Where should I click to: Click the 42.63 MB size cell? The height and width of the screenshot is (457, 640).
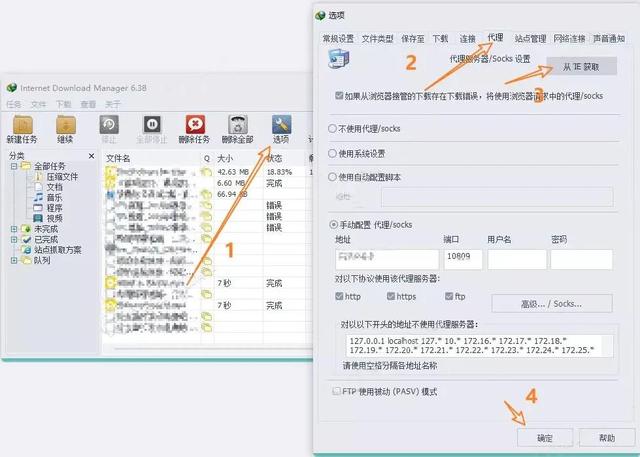pos(233,172)
